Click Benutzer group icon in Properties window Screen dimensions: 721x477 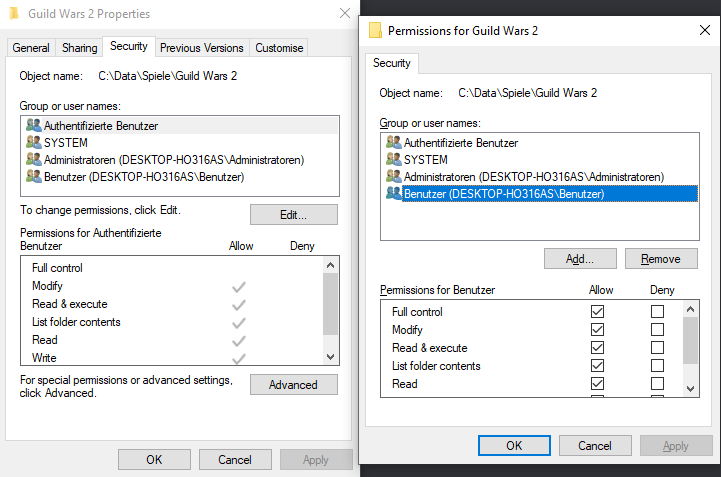(x=34, y=176)
